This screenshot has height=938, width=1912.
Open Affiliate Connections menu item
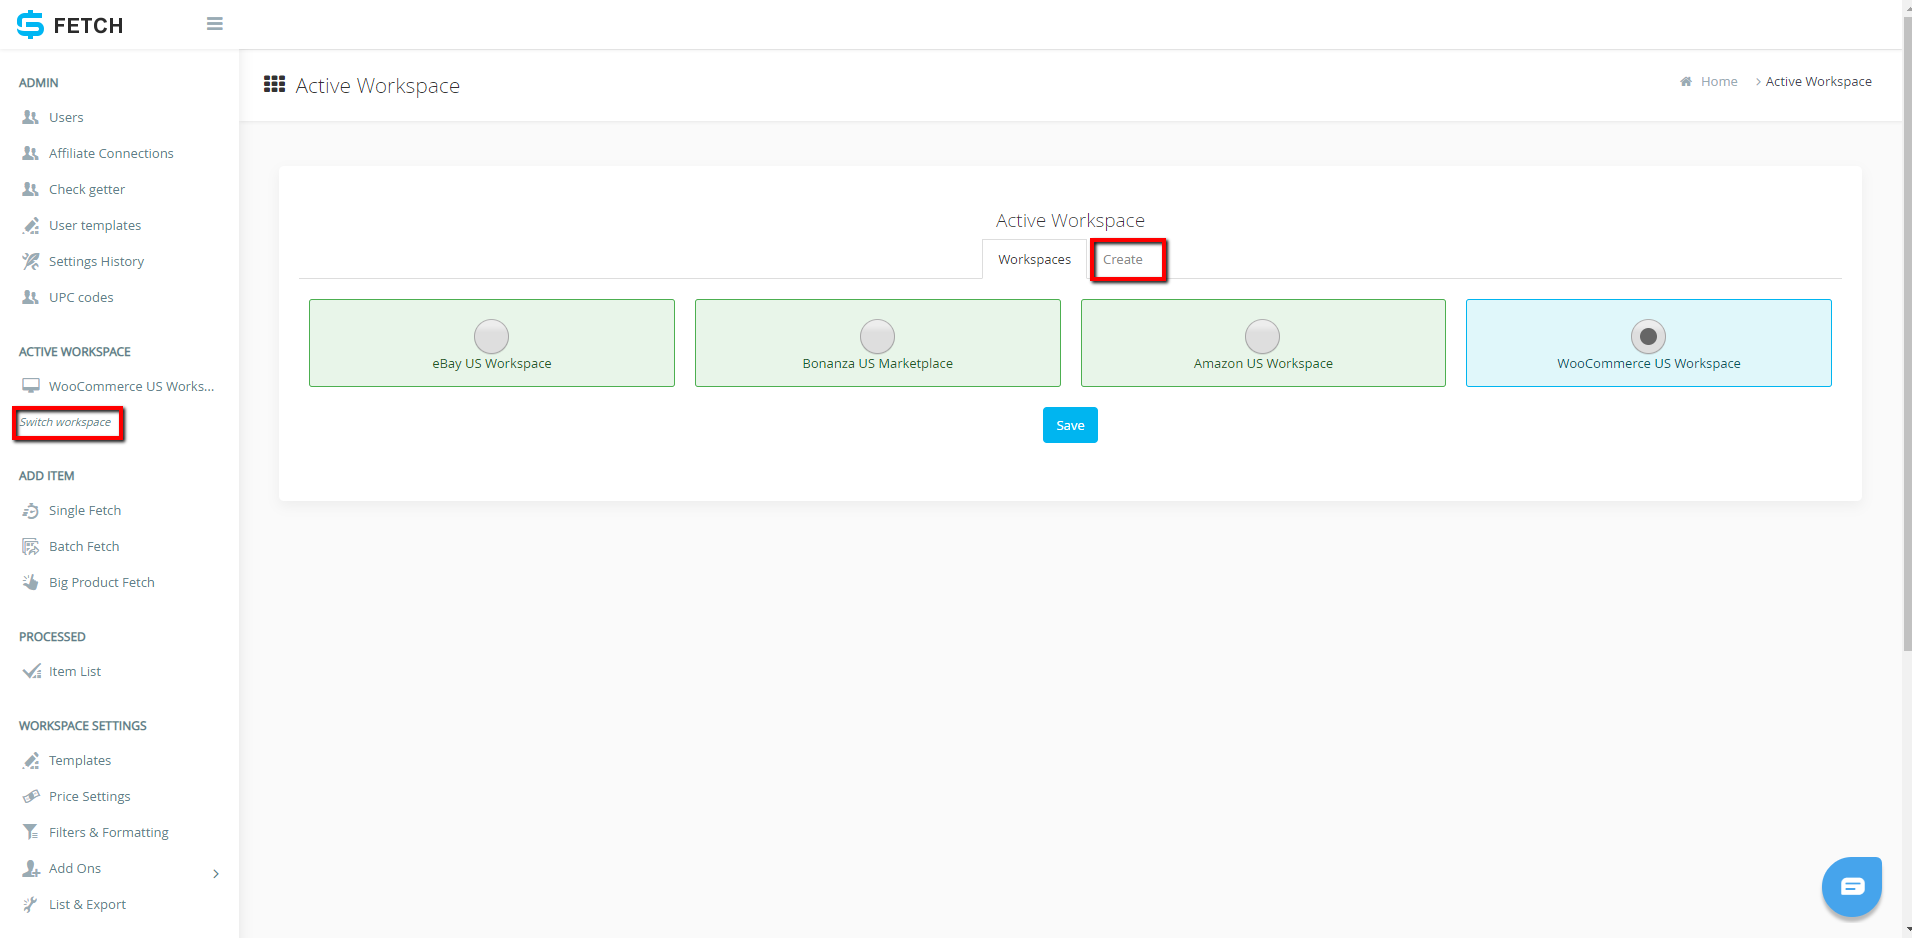111,153
